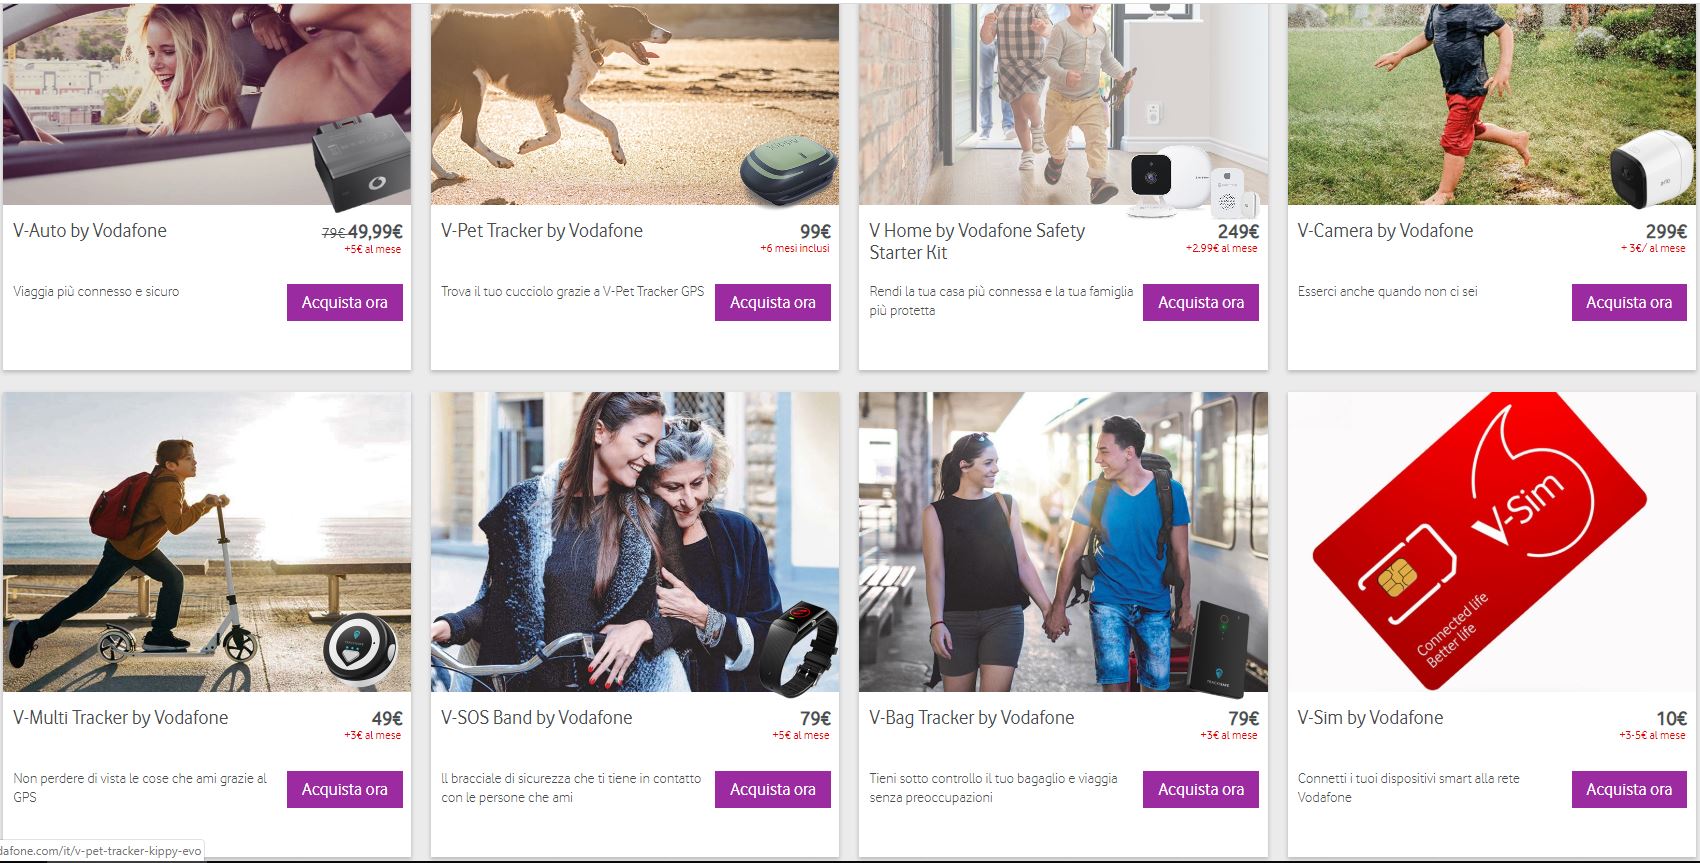This screenshot has width=1700, height=863.
Task: Click Acquista ora for V Home Safety Kit
Action: 1201,302
